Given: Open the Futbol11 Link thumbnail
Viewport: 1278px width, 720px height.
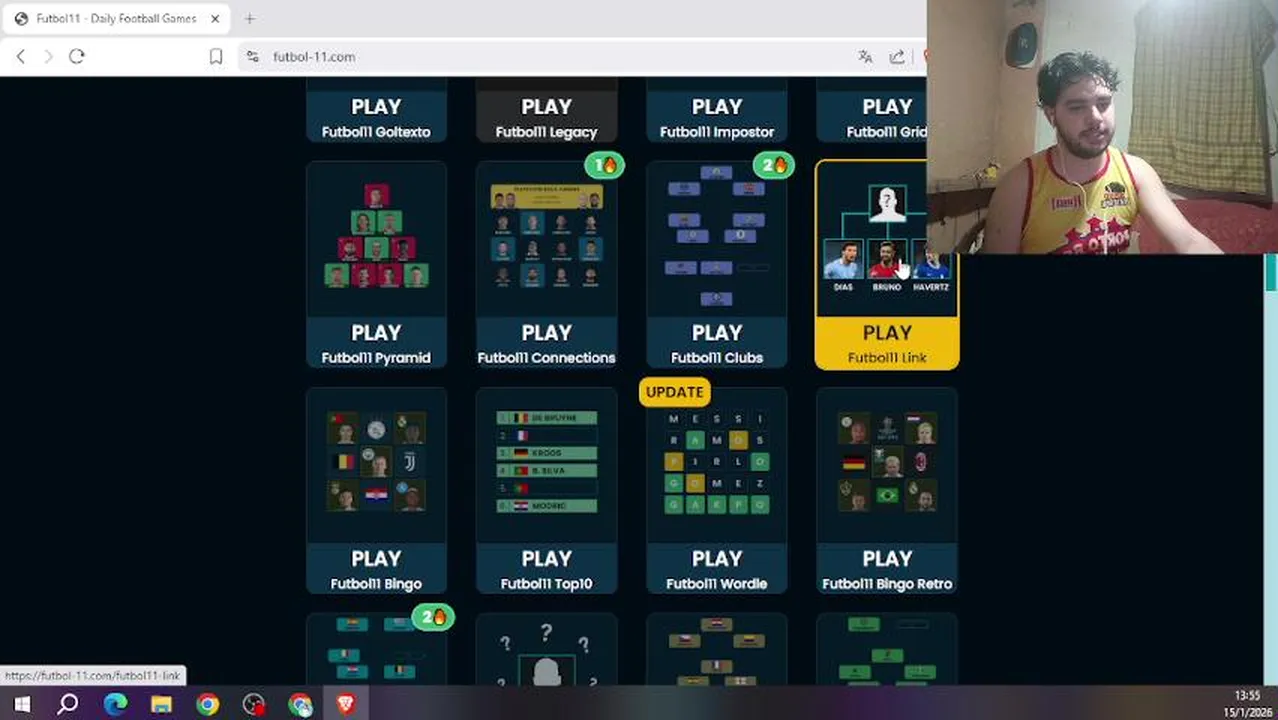Looking at the screenshot, I should click(x=887, y=238).
